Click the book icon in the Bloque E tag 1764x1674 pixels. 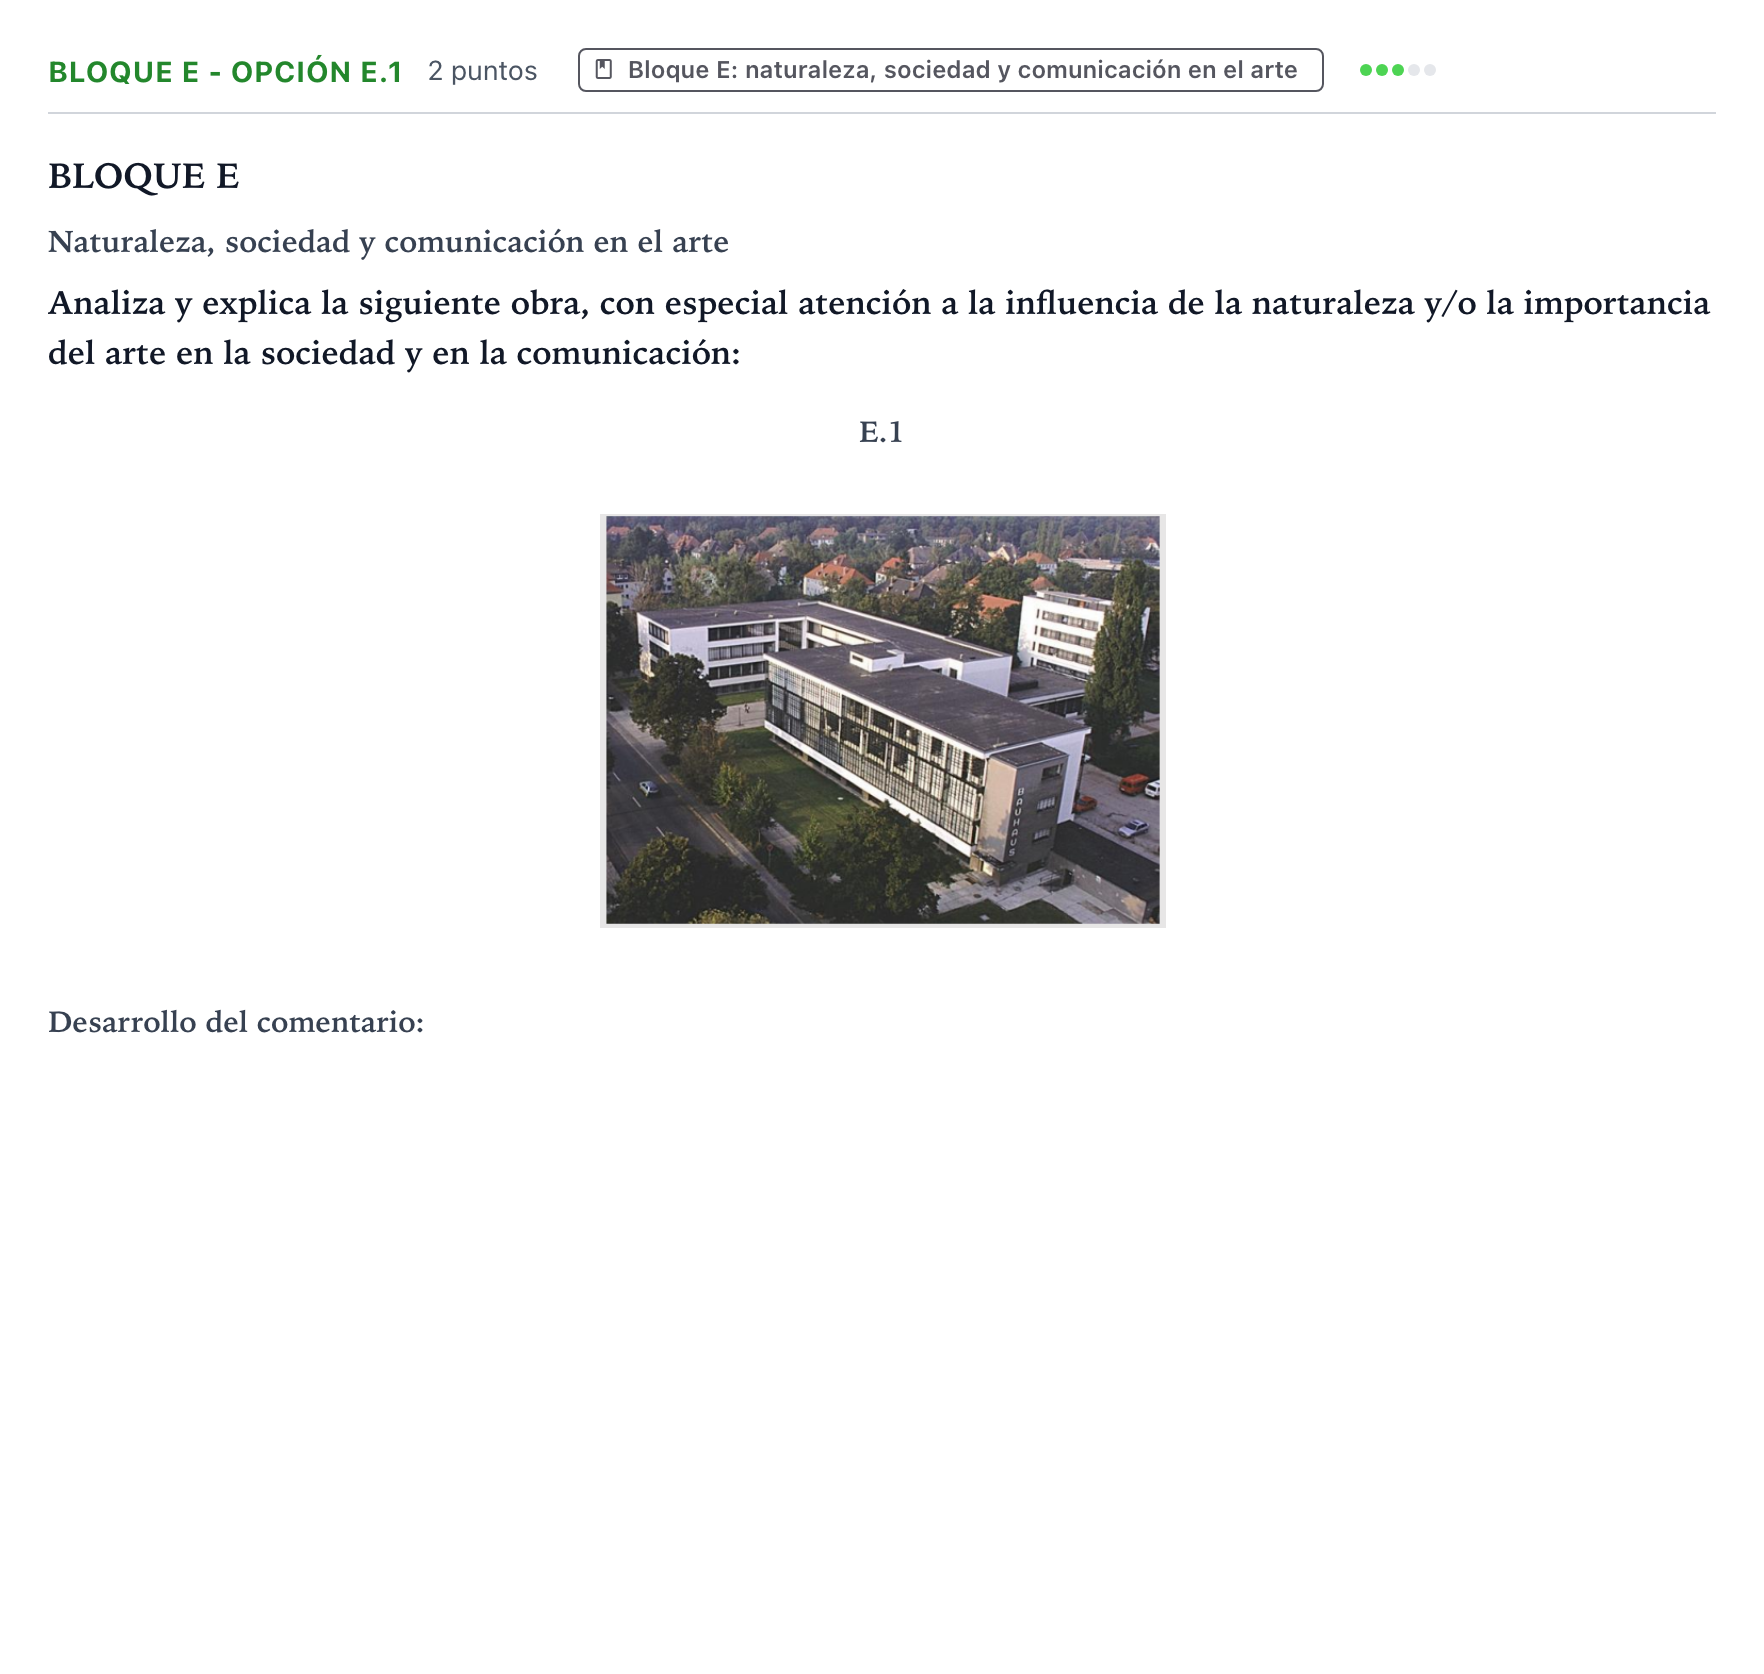[604, 70]
